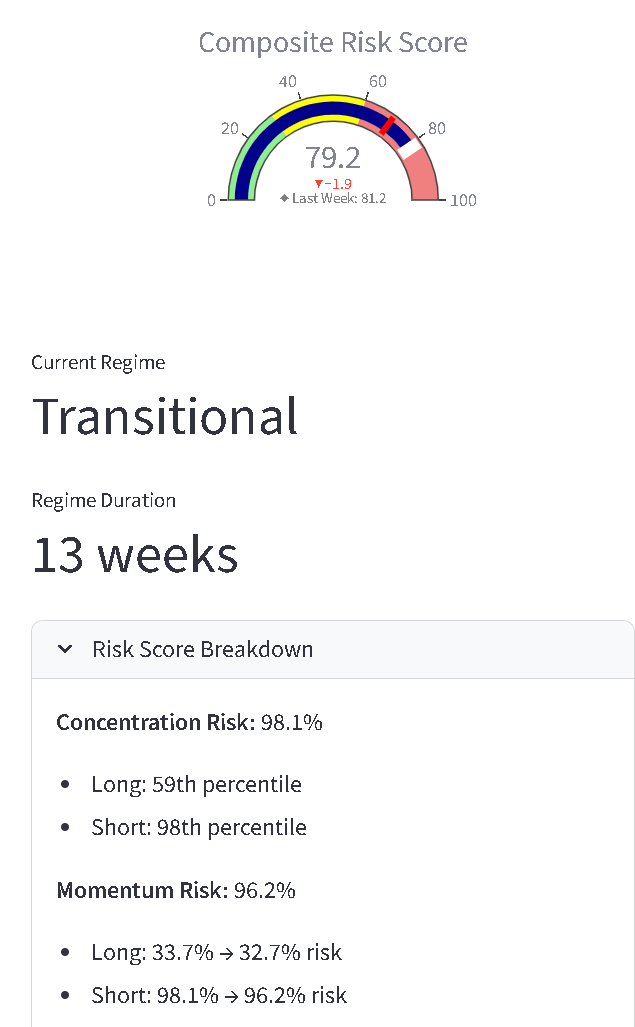Collapse the Risk Score Breakdown chevron
635x1027 pixels.
[65, 649]
